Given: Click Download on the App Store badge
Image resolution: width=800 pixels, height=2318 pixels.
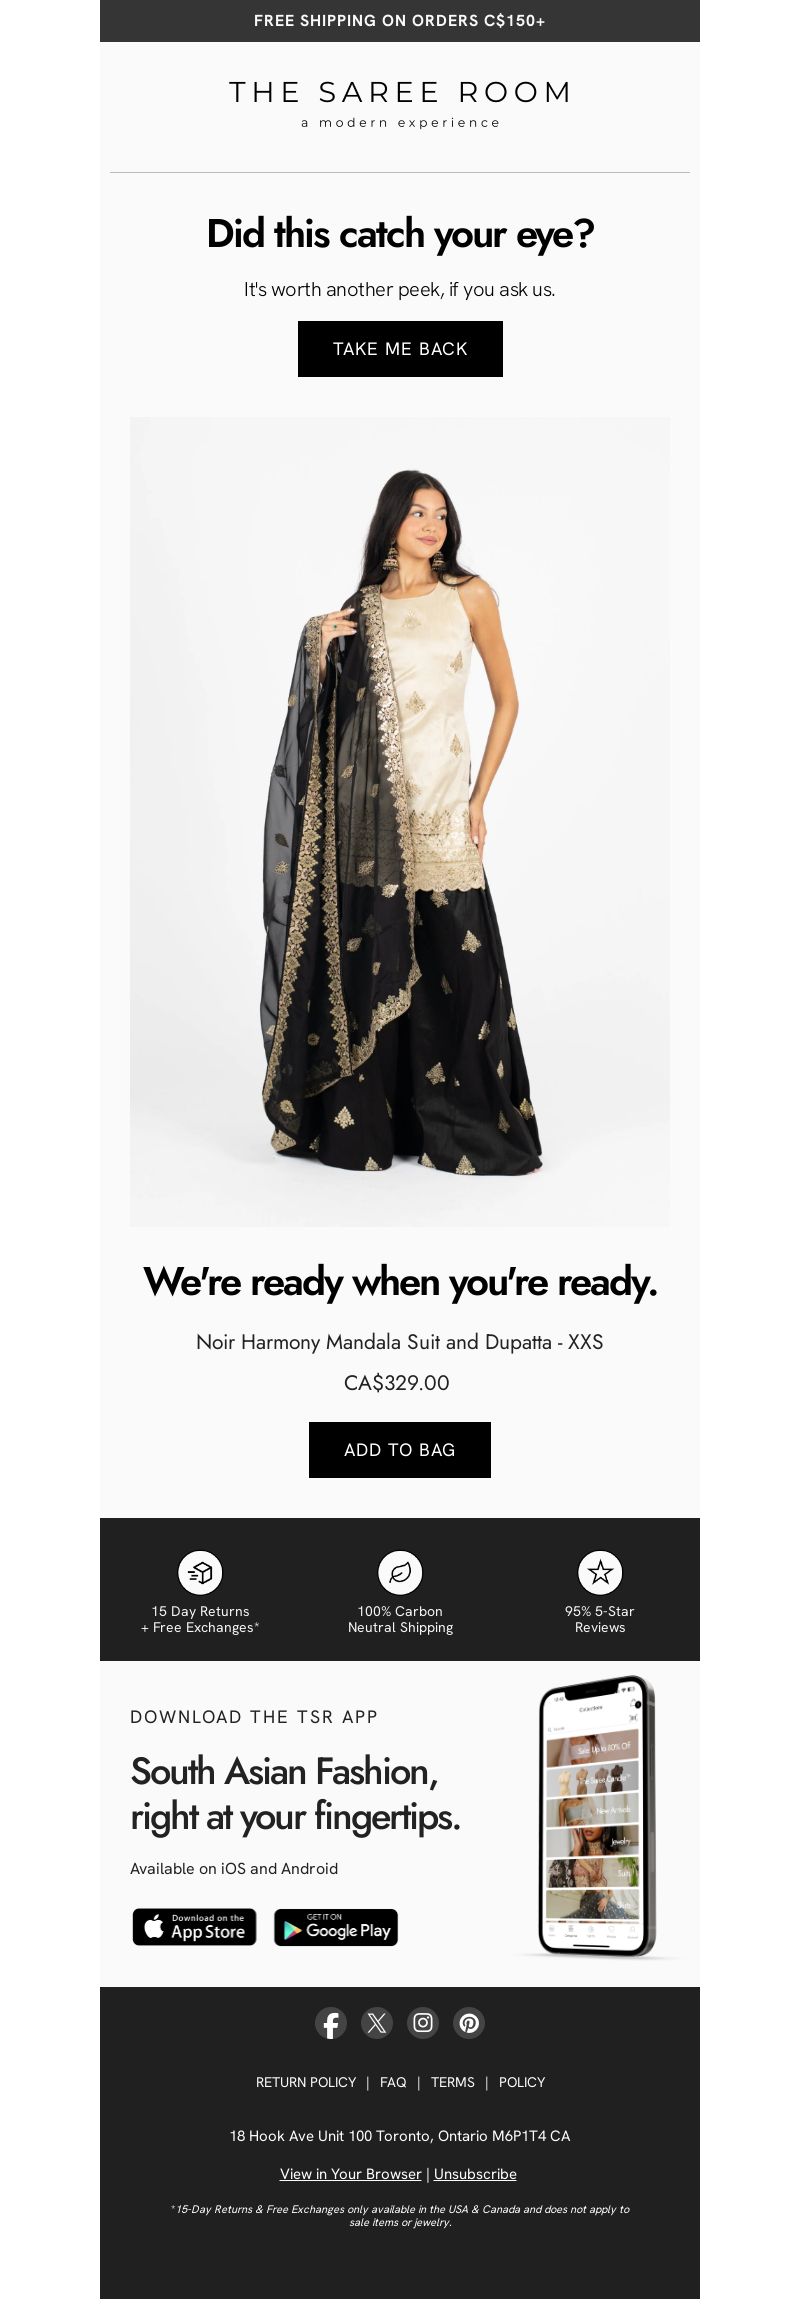Looking at the screenshot, I should 194,1927.
